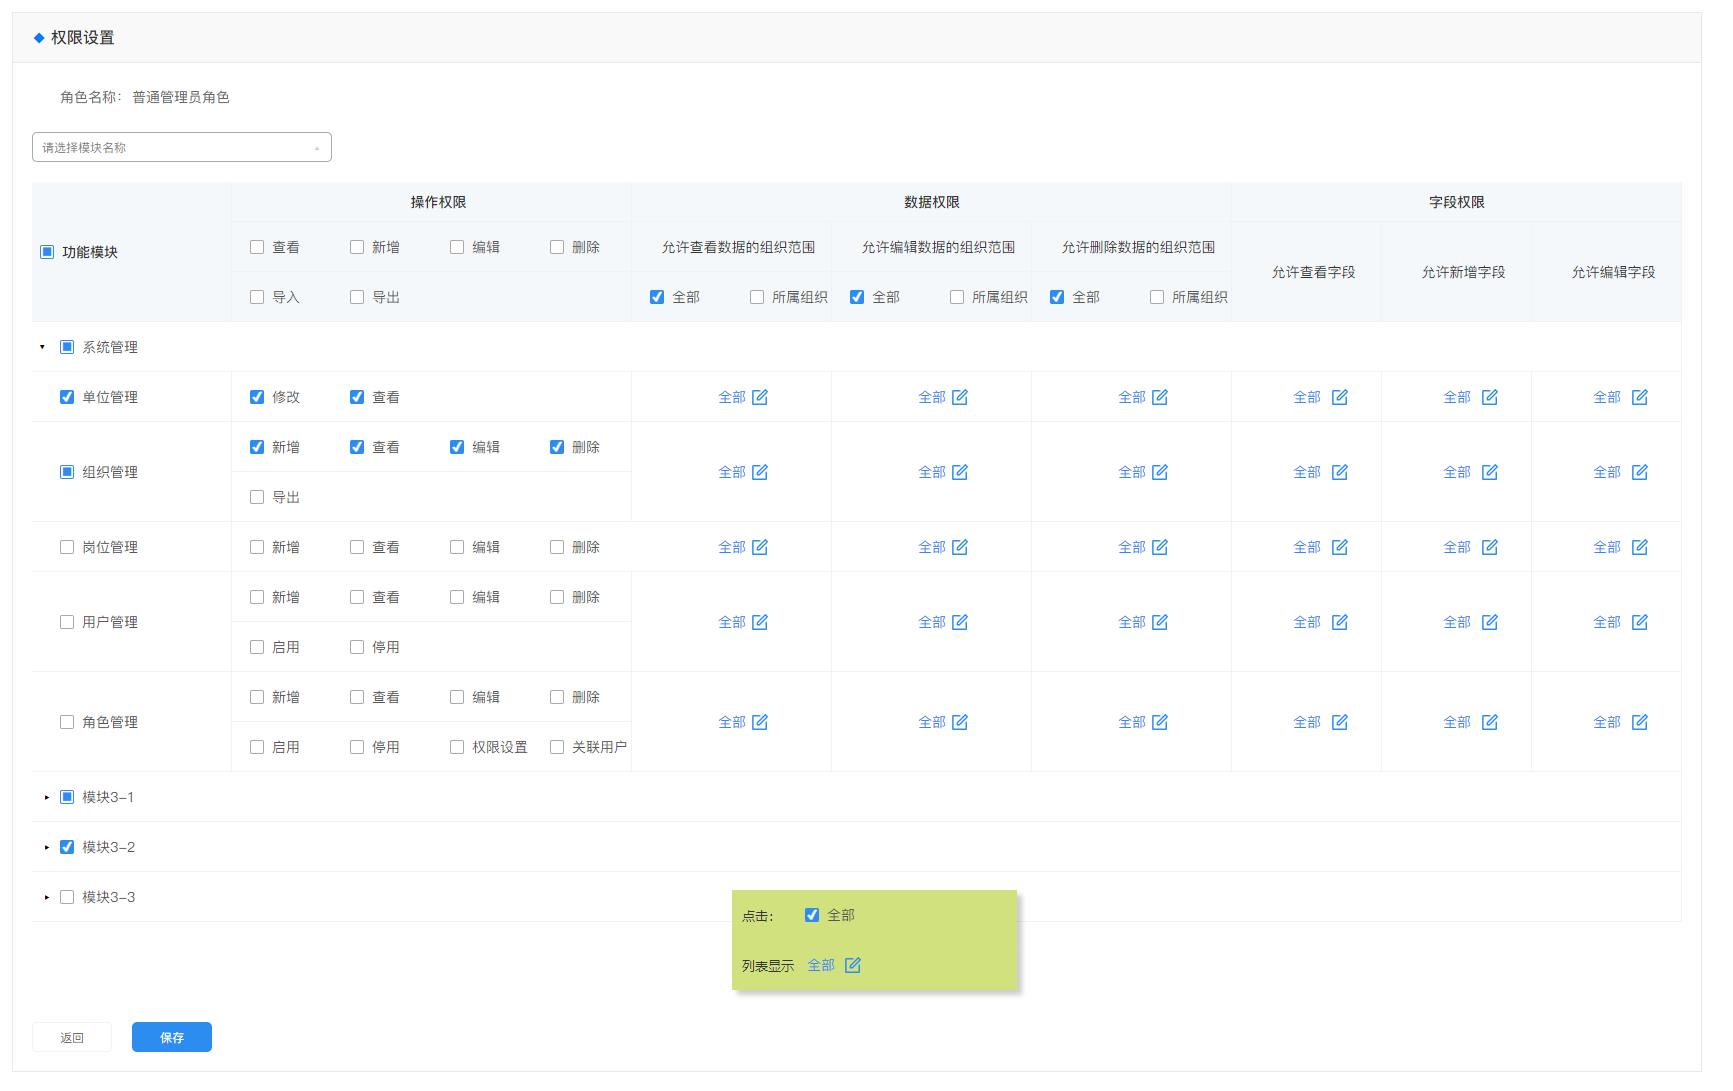The height and width of the screenshot is (1091, 1733).
Task: Toggle the 功能模块 select-all checkbox
Action: point(47,252)
